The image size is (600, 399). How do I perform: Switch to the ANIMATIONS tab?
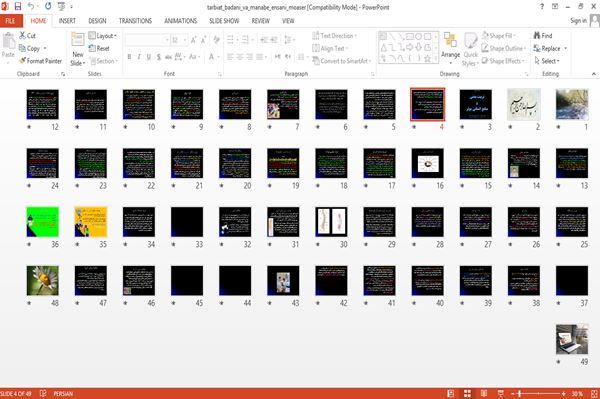181,21
